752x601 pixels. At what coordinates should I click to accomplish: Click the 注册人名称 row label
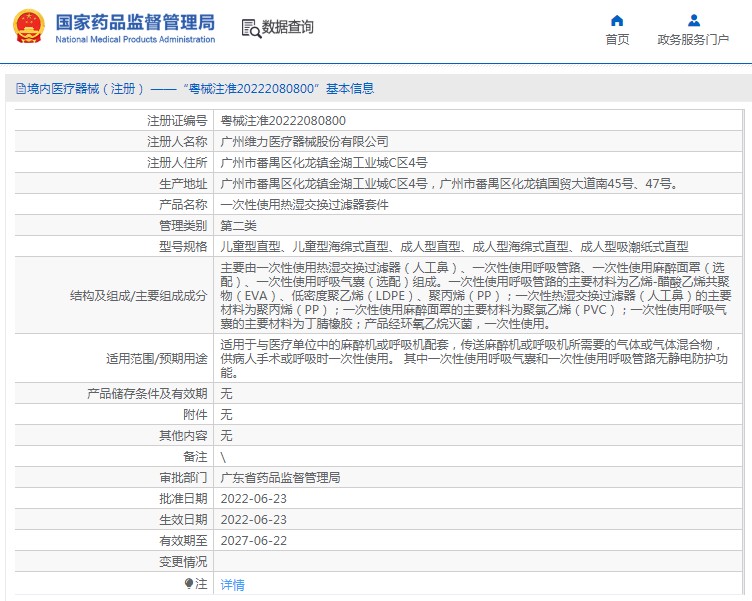point(177,142)
